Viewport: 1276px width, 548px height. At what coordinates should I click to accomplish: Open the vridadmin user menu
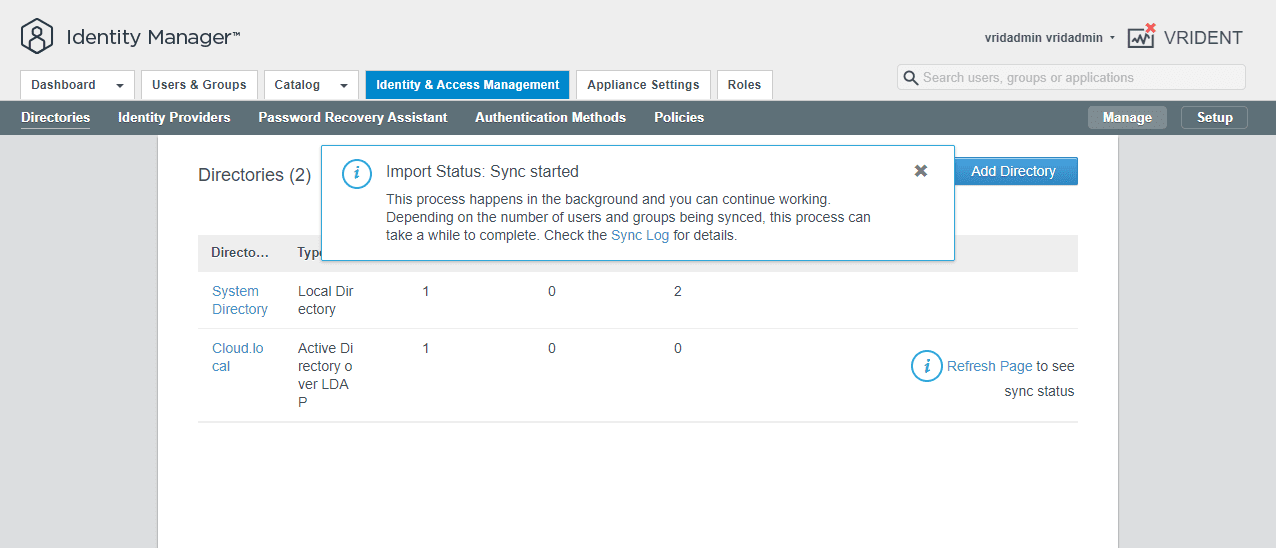pos(1050,38)
